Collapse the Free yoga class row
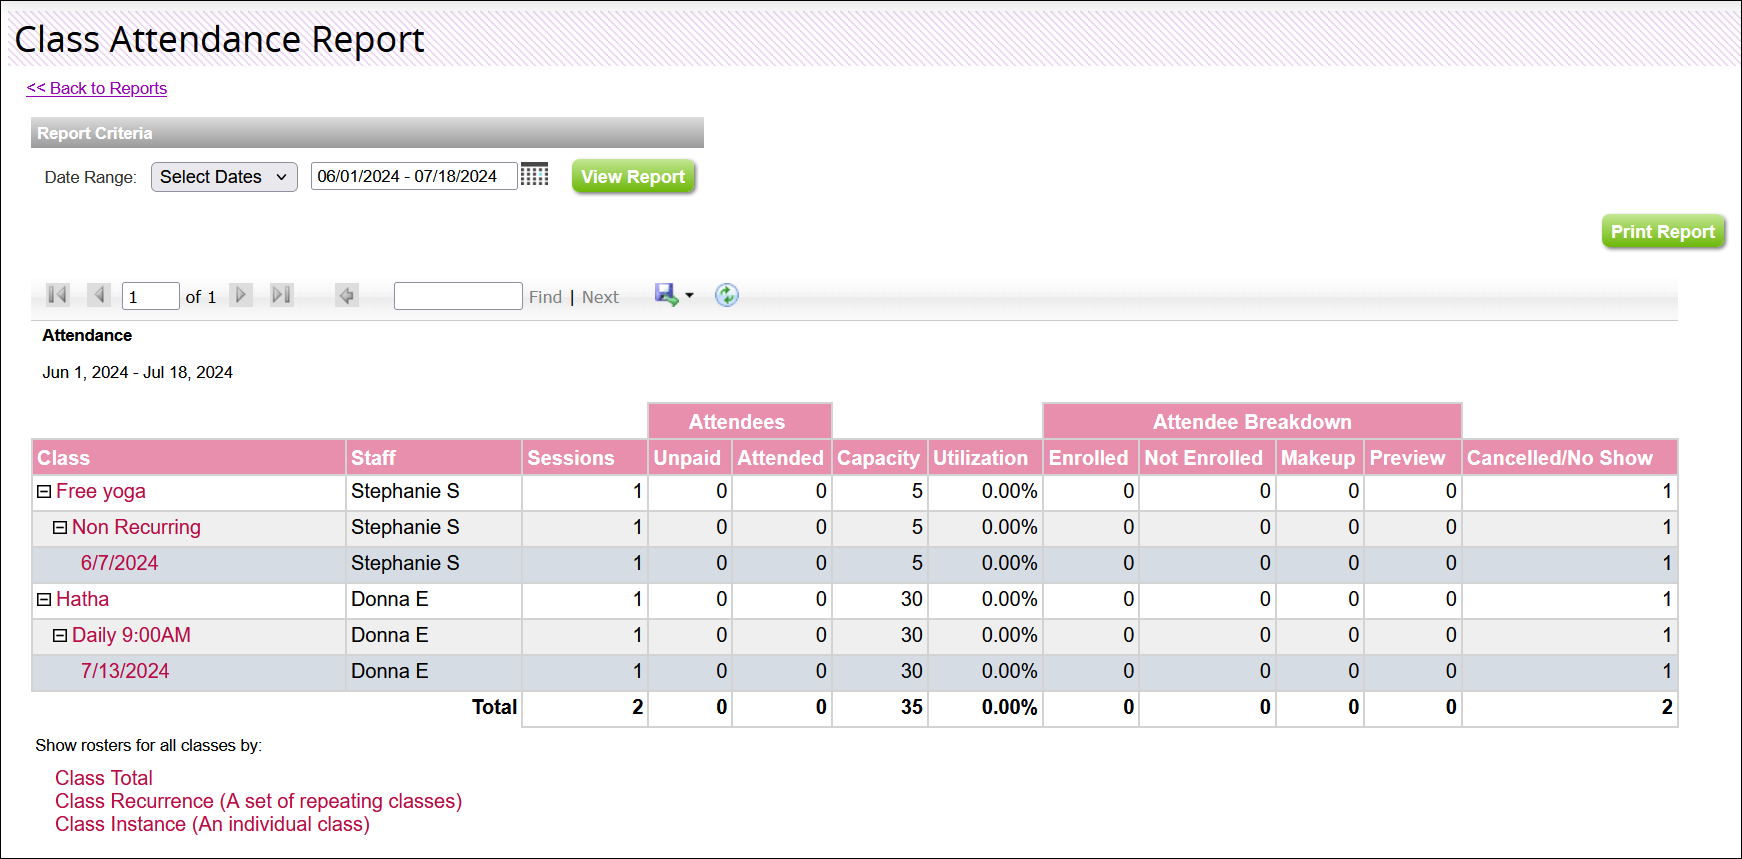 point(44,491)
